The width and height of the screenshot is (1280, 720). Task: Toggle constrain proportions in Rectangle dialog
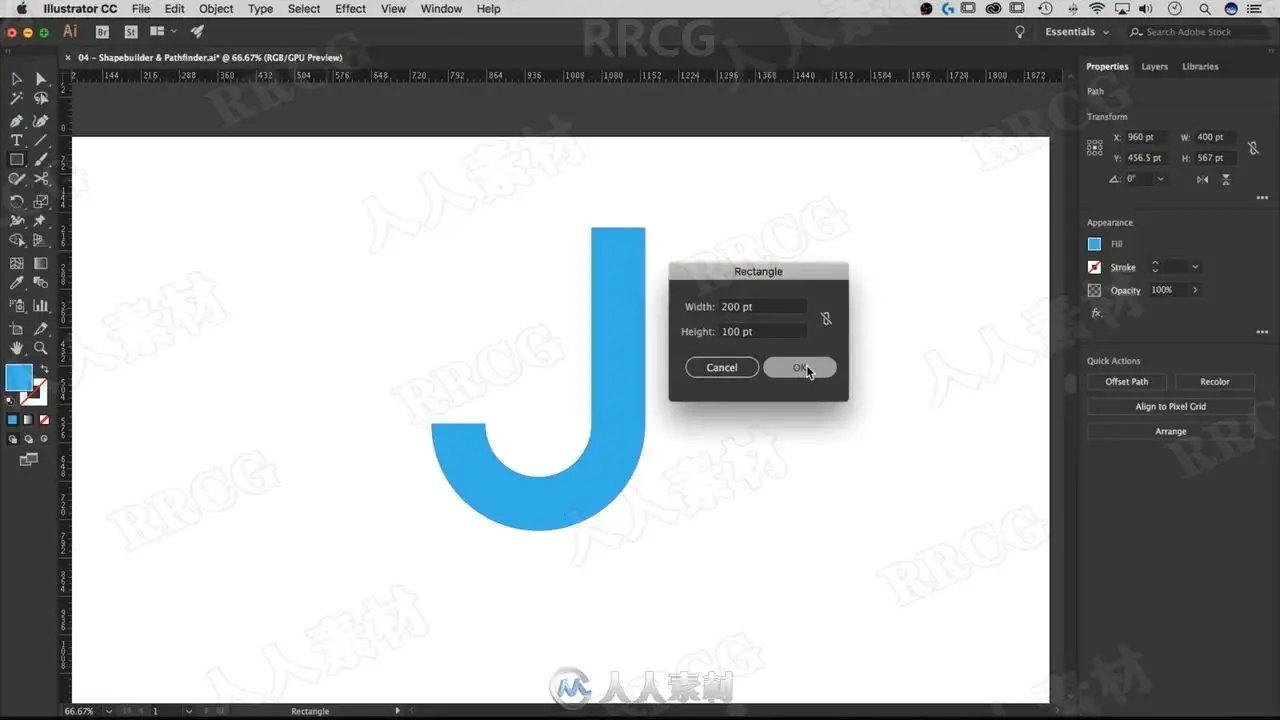pos(826,319)
